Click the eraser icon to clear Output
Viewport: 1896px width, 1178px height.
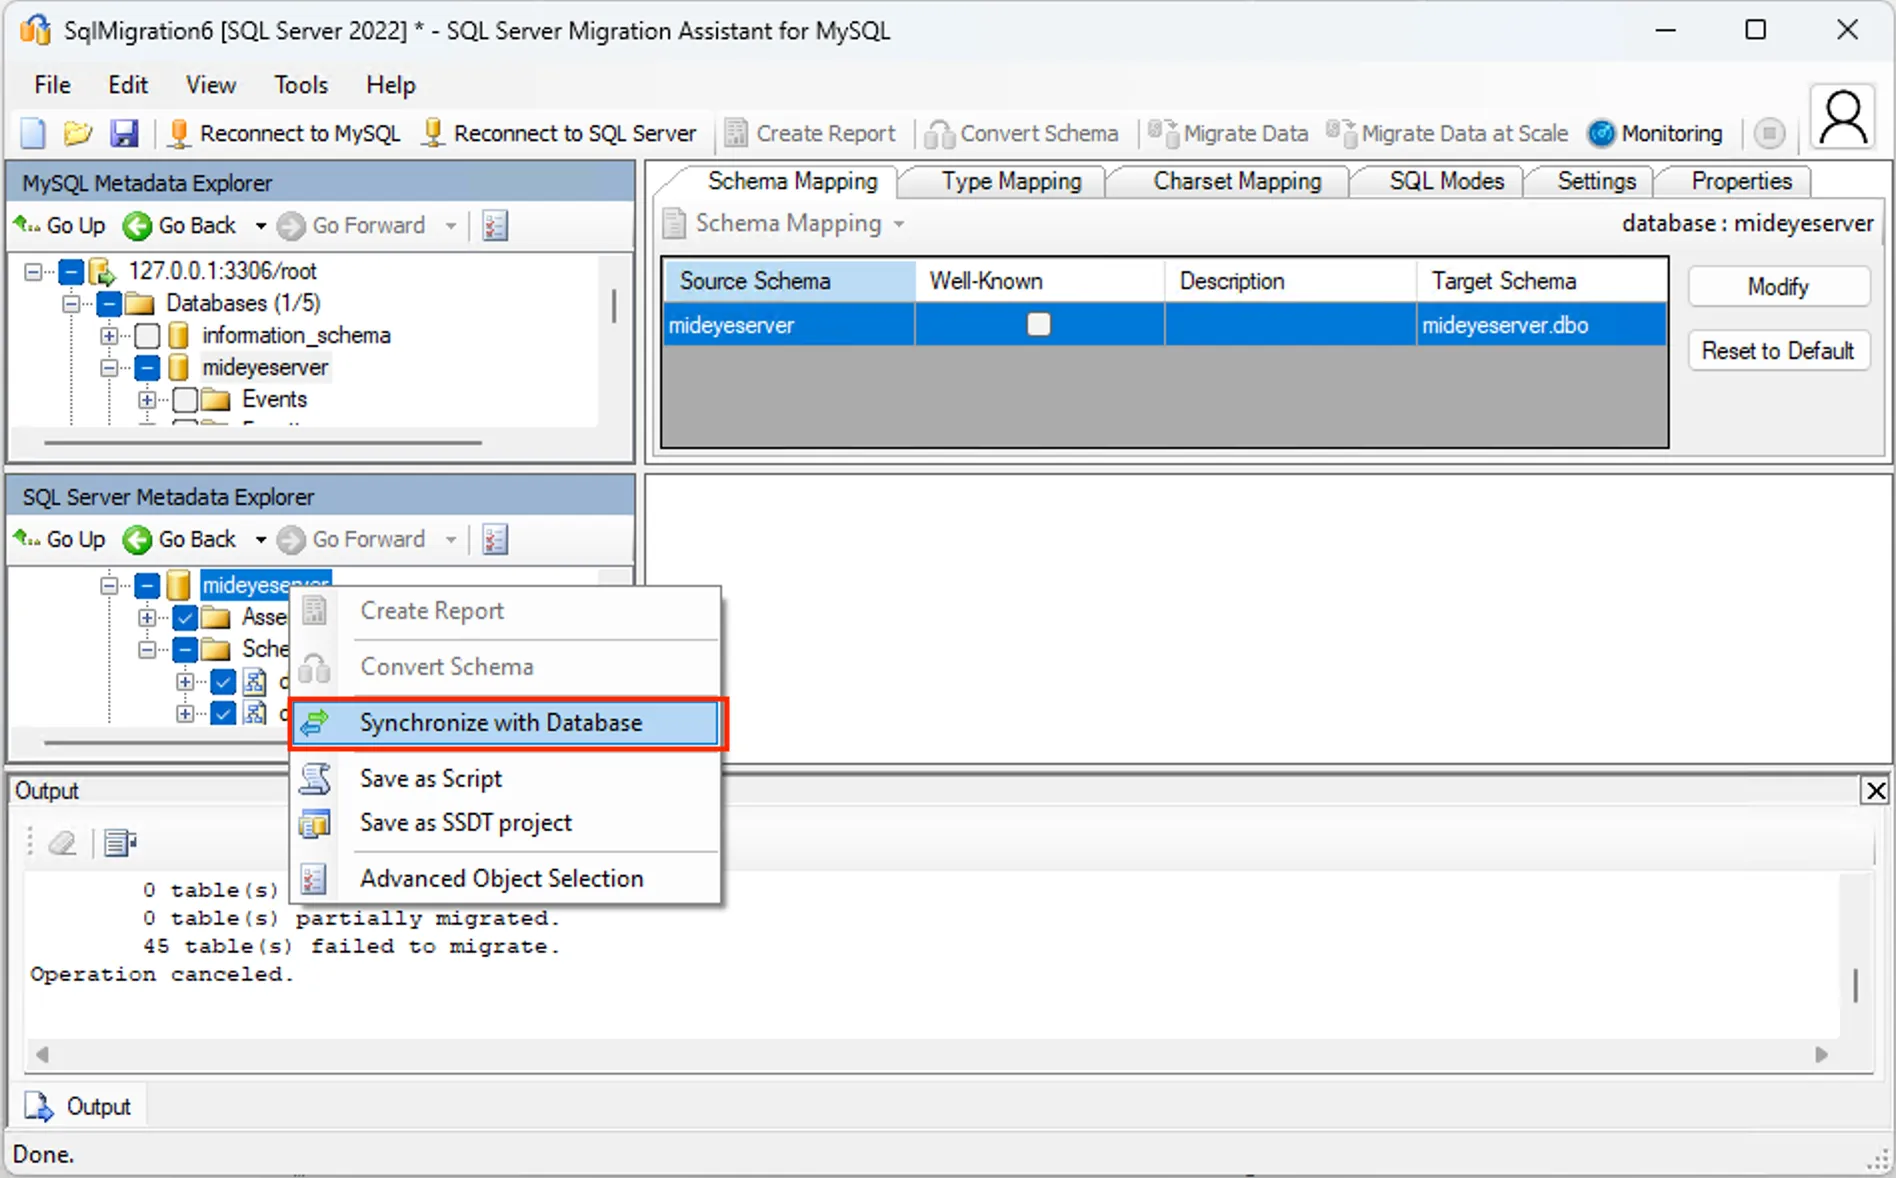click(62, 843)
